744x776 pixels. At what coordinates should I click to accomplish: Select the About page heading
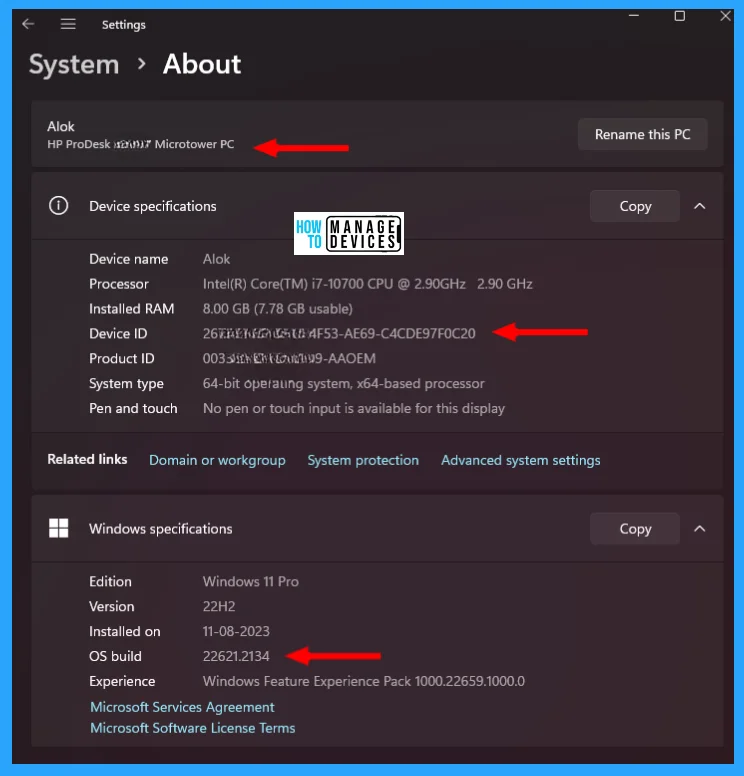coord(202,64)
